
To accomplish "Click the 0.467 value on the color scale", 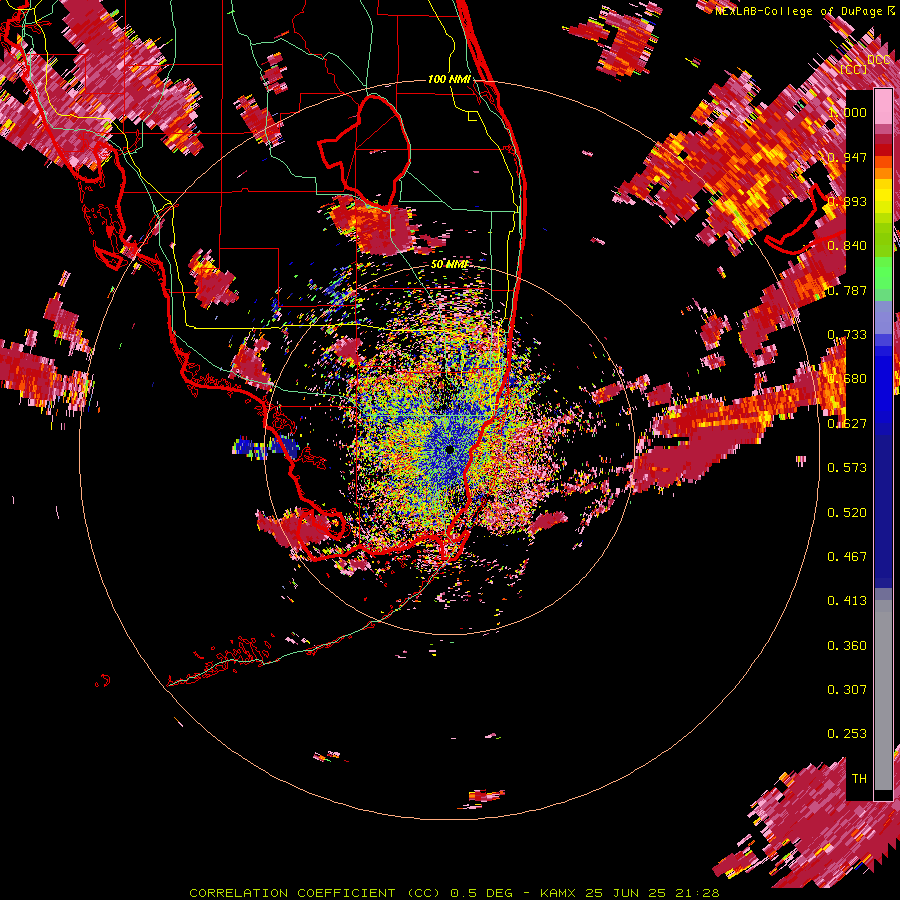I will (847, 557).
